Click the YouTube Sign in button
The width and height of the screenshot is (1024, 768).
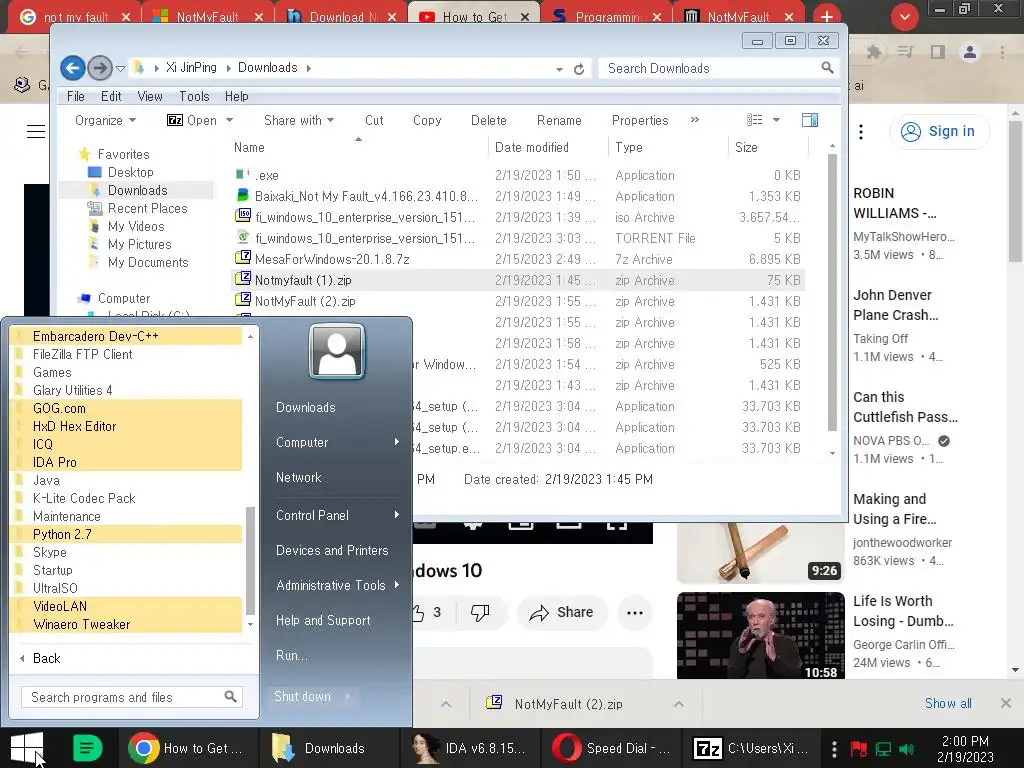[x=939, y=131]
